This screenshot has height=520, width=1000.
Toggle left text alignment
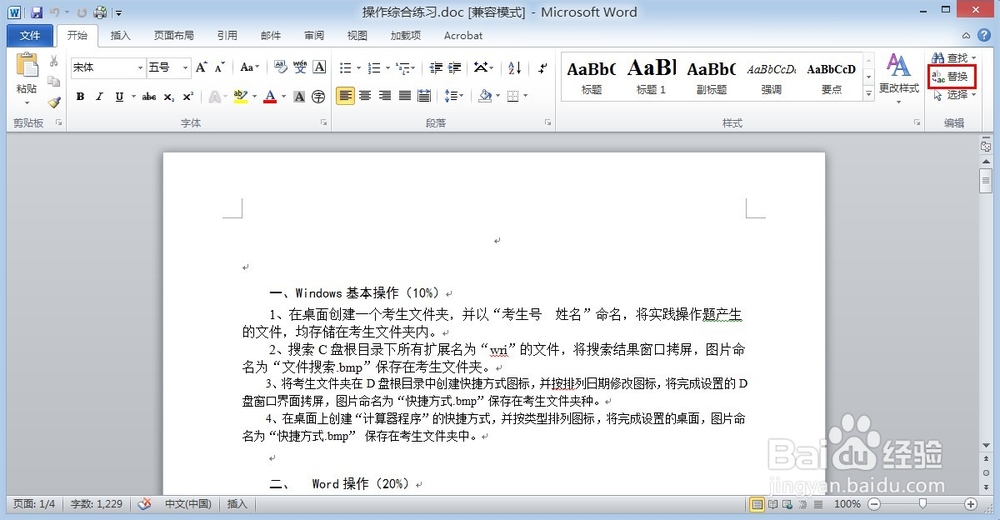point(345,96)
